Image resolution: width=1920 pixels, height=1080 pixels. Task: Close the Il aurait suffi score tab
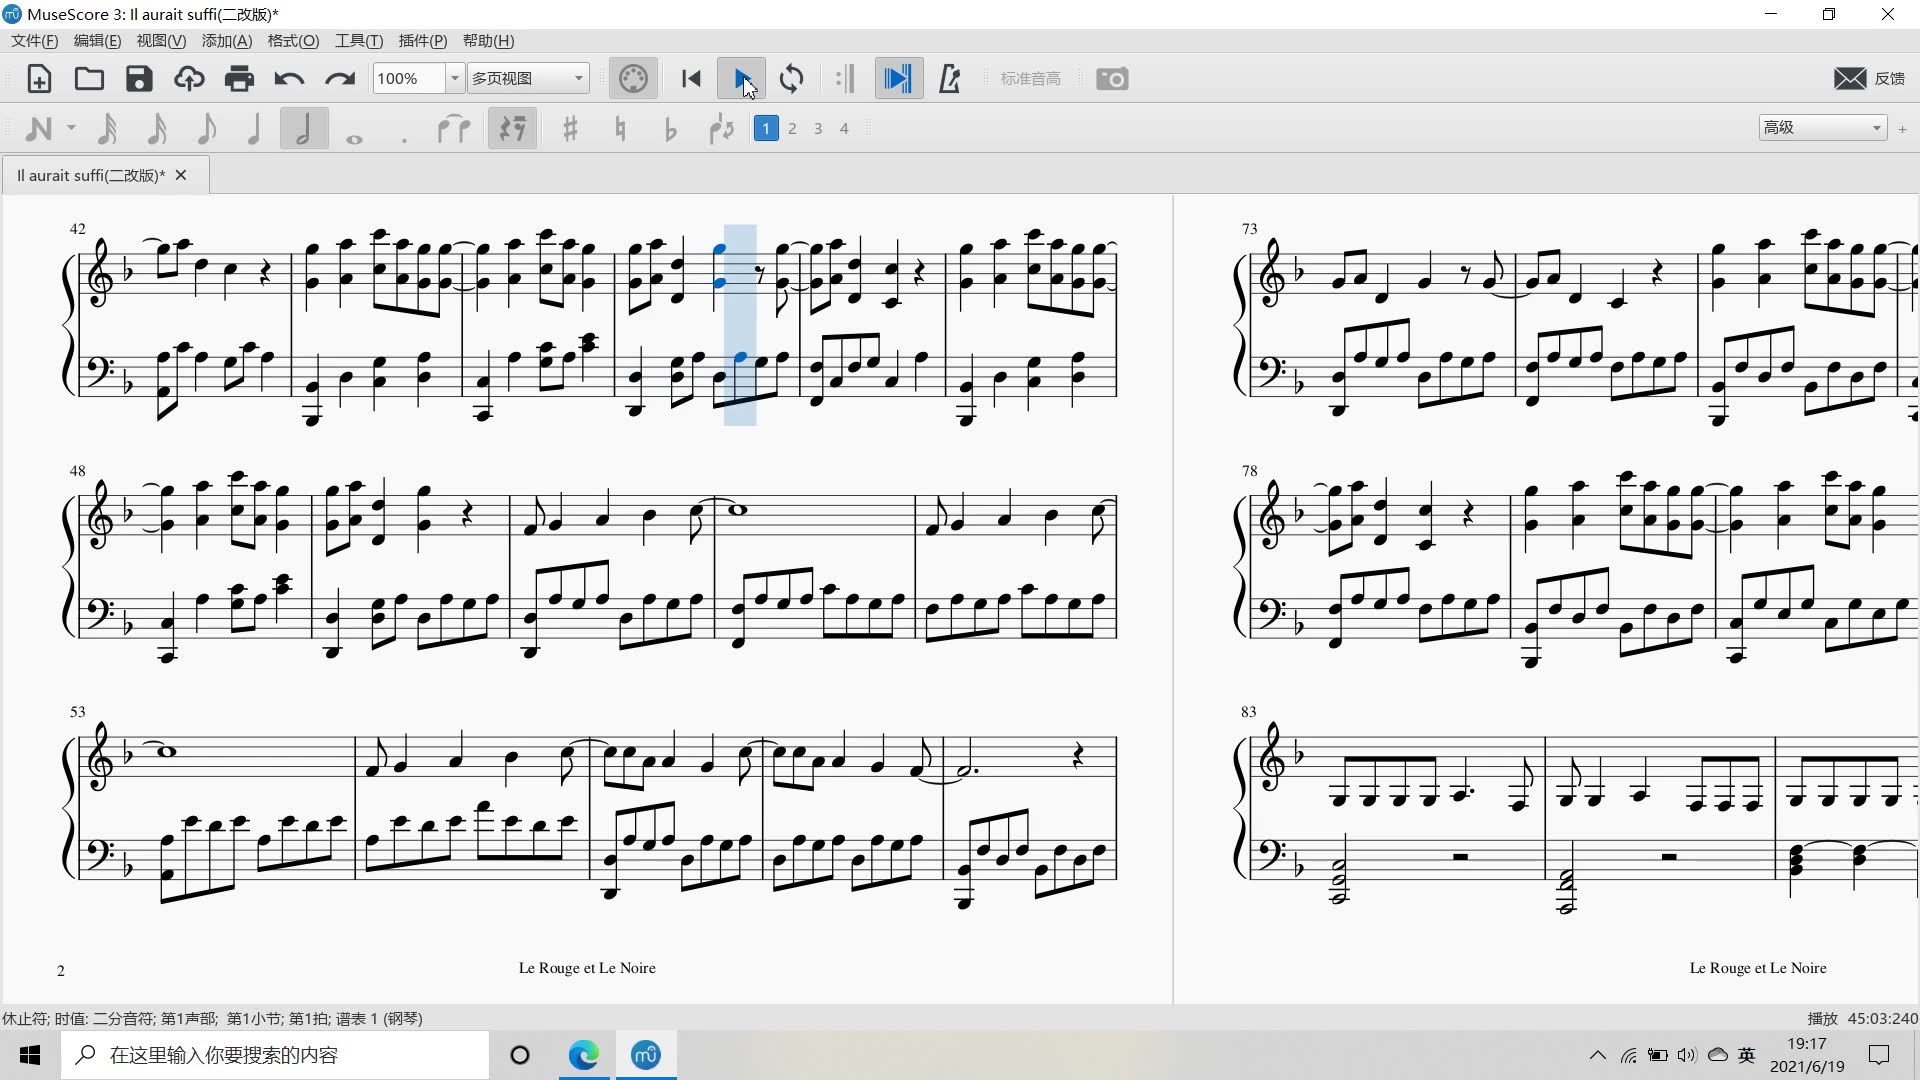[x=181, y=175]
